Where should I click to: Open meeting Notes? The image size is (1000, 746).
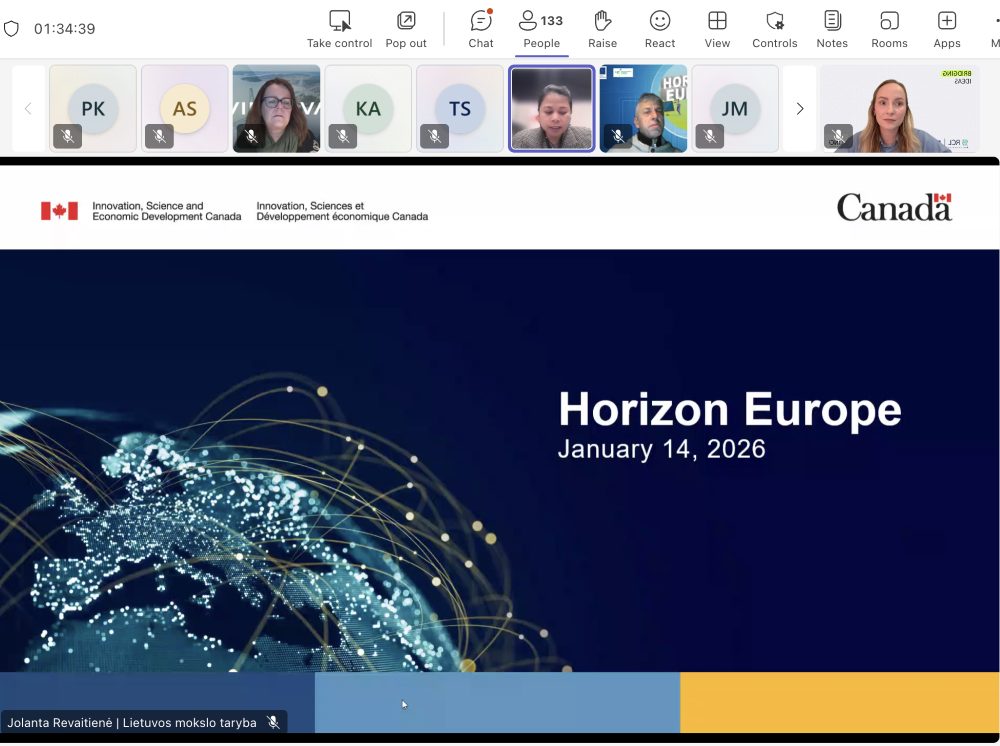click(832, 21)
